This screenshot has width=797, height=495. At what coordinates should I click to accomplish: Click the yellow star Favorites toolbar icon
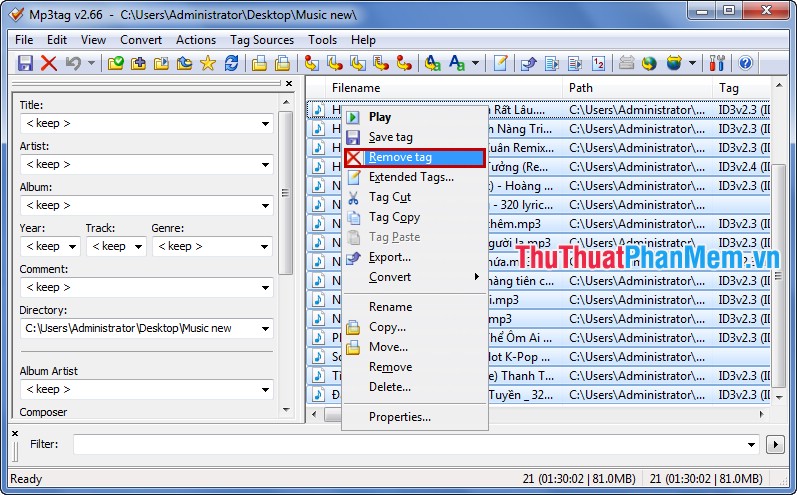coord(208,63)
